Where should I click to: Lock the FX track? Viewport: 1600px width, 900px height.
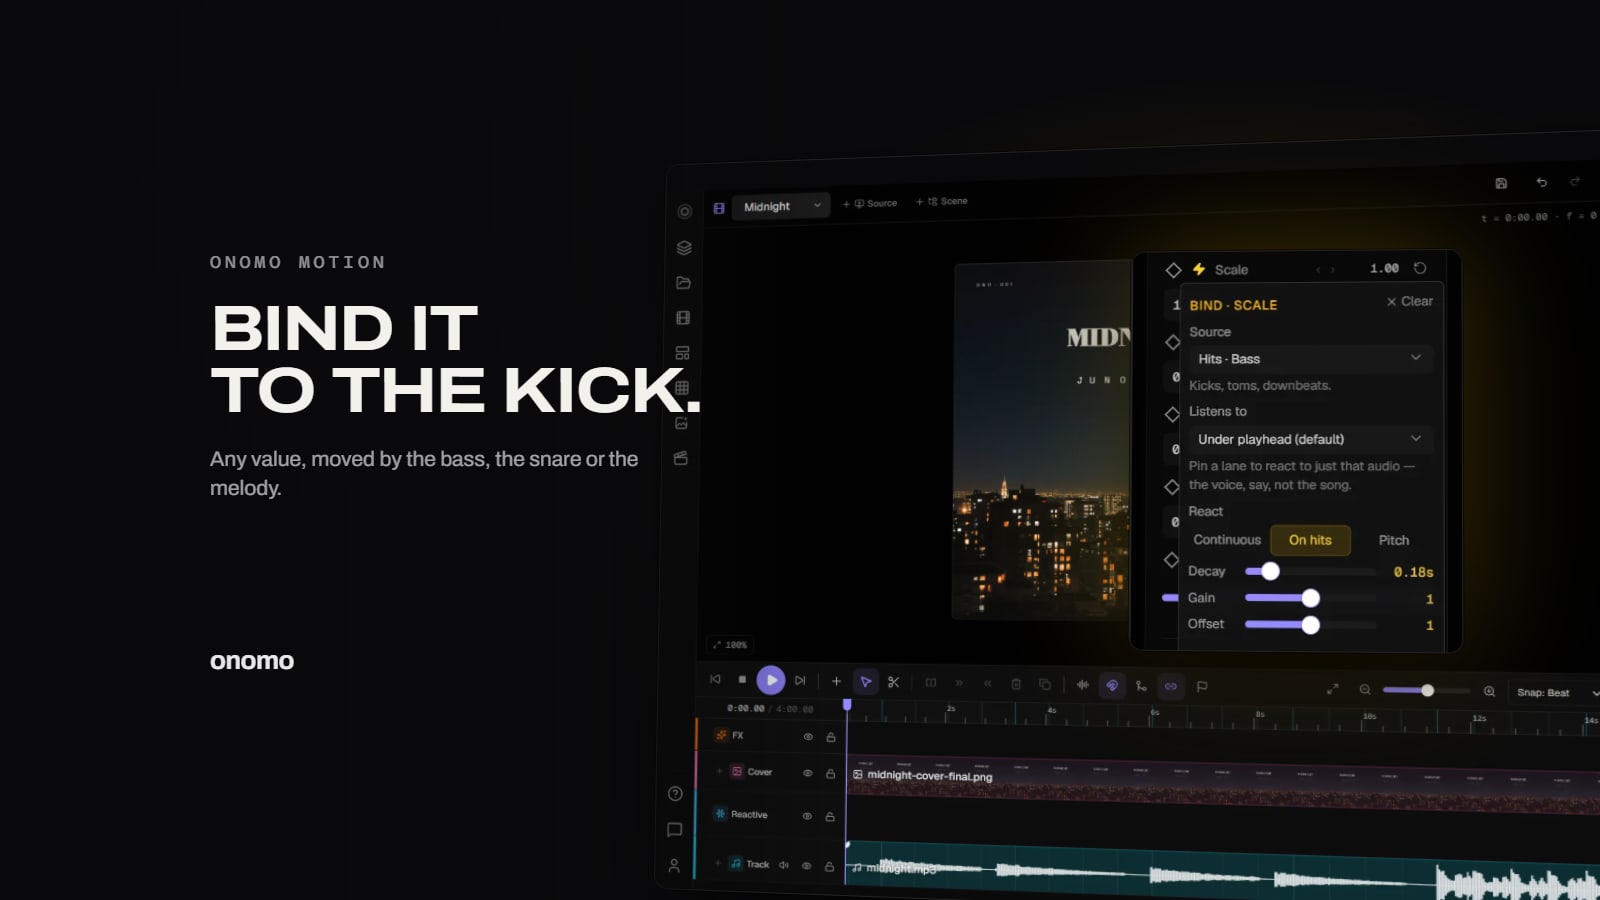point(831,737)
